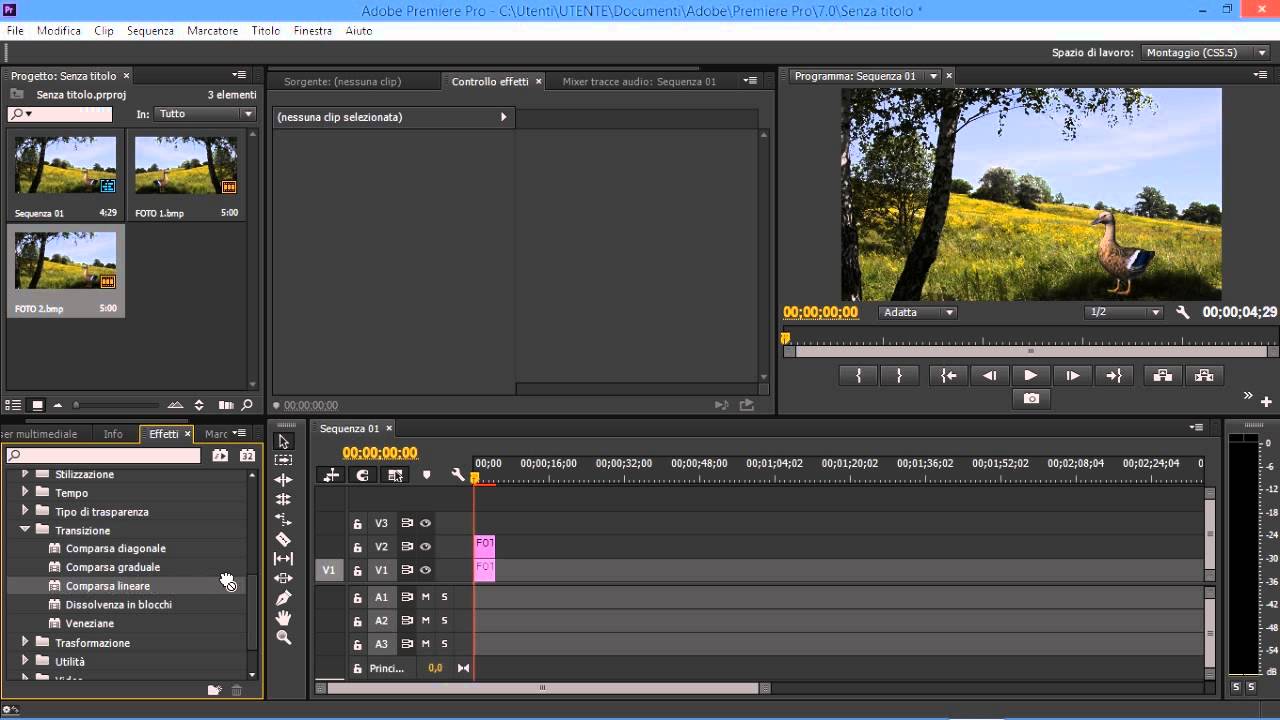1280x720 pixels.
Task: Solo audio track A2
Action: 444,620
